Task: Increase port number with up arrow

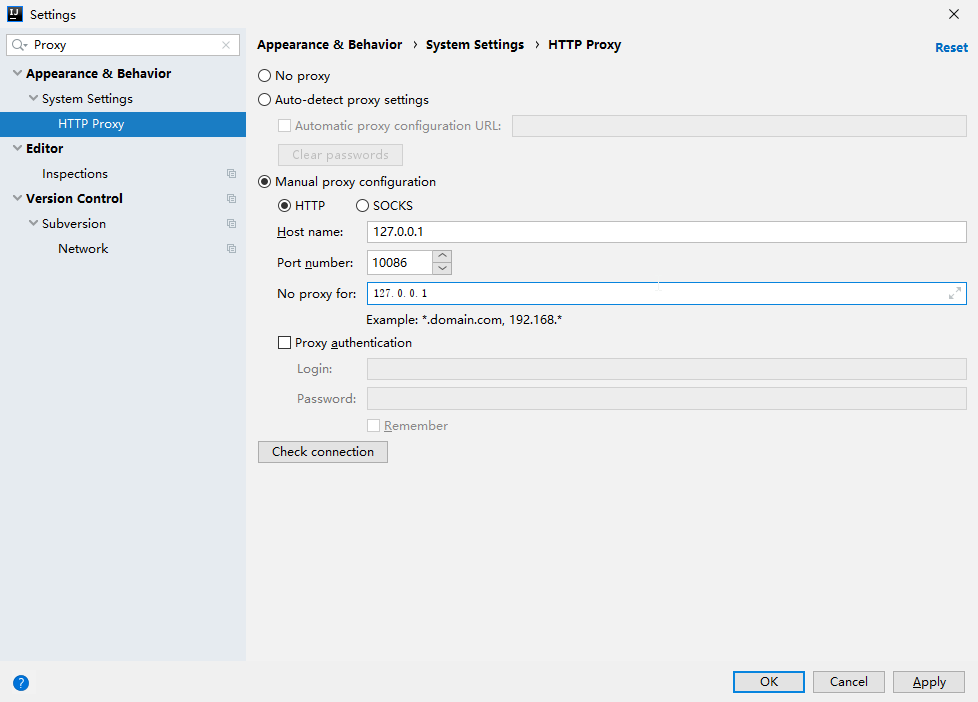Action: tap(442, 256)
